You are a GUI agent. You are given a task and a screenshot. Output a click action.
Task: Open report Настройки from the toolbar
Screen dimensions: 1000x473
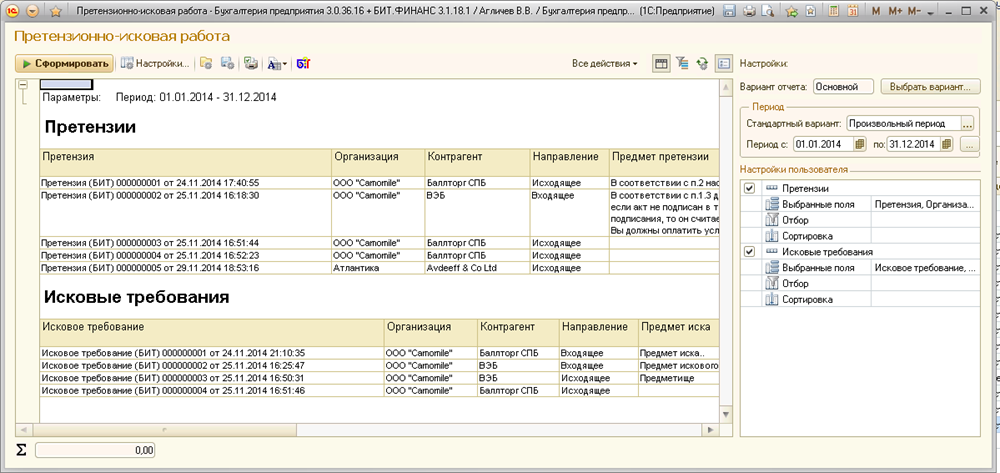tap(155, 63)
